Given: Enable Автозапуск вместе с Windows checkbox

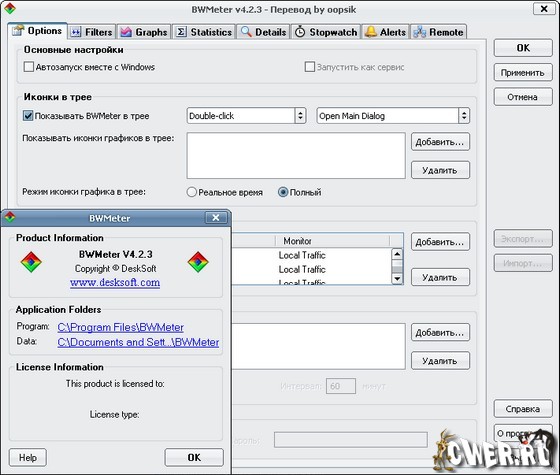Looking at the screenshot, I should point(29,67).
